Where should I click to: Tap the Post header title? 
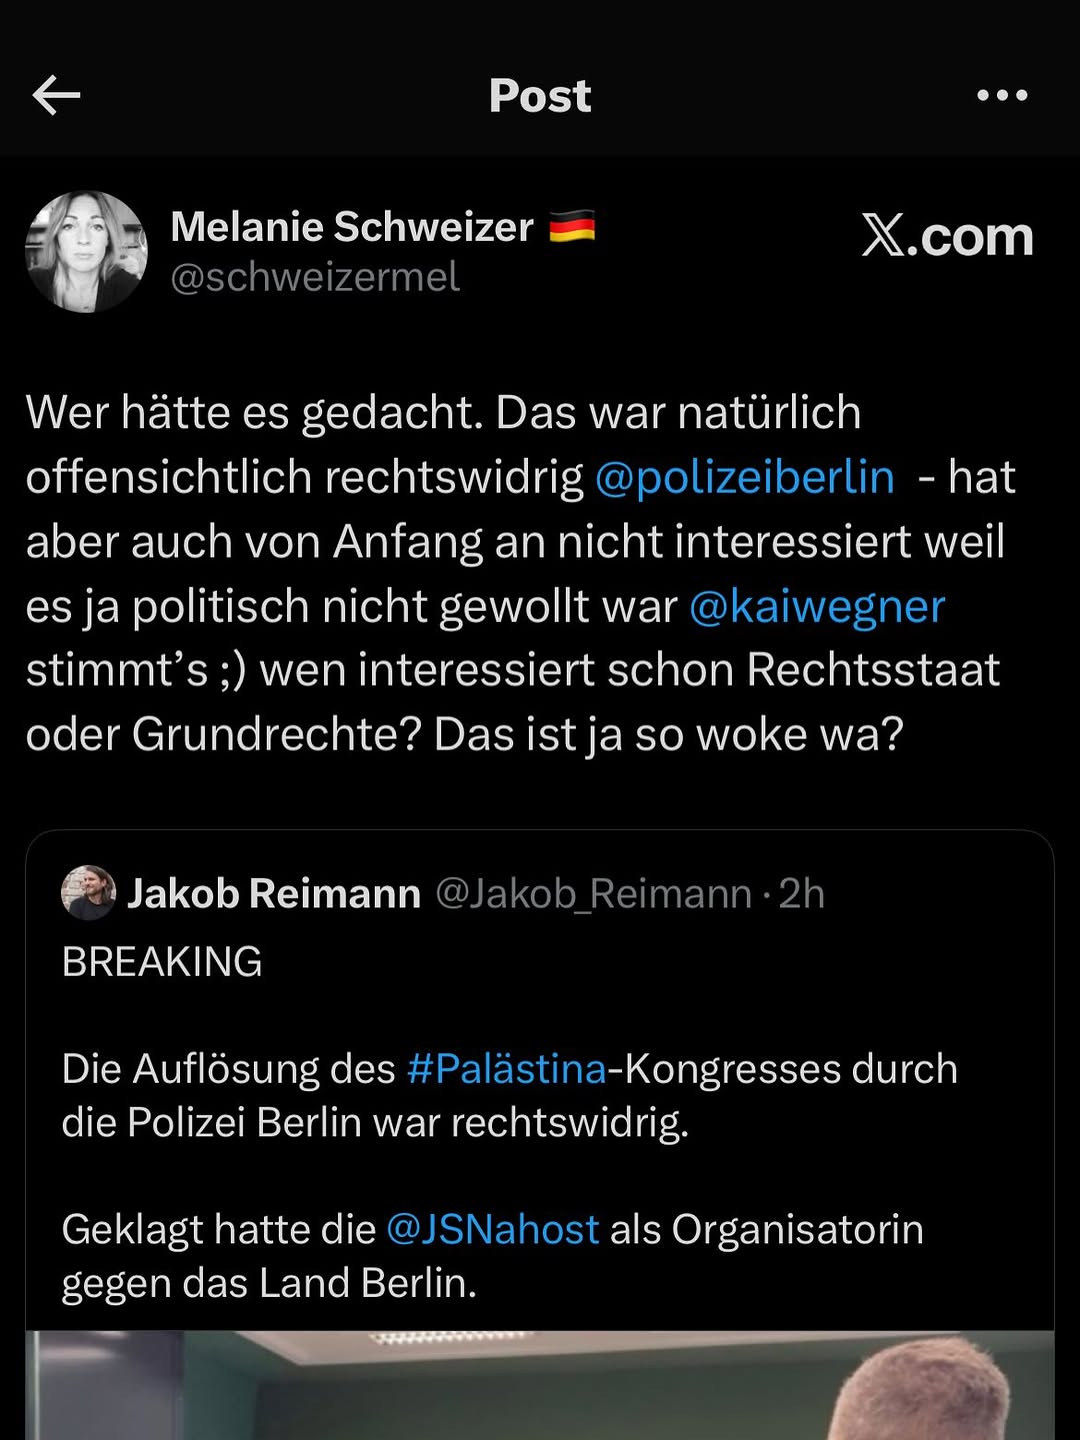(x=540, y=96)
